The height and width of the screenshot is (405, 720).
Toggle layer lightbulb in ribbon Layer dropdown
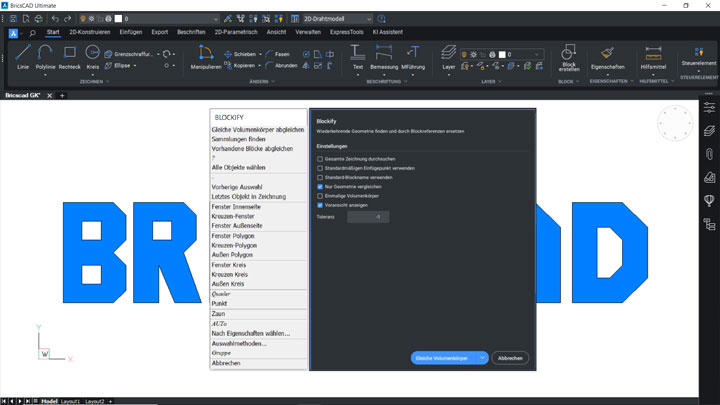click(464, 55)
